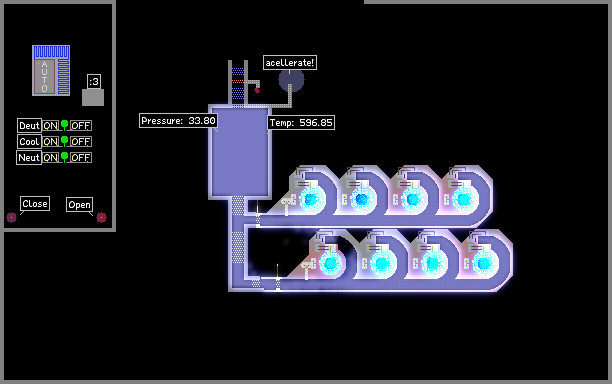The height and width of the screenshot is (384, 612).
Task: Turn Deut ON
Action: (51, 126)
